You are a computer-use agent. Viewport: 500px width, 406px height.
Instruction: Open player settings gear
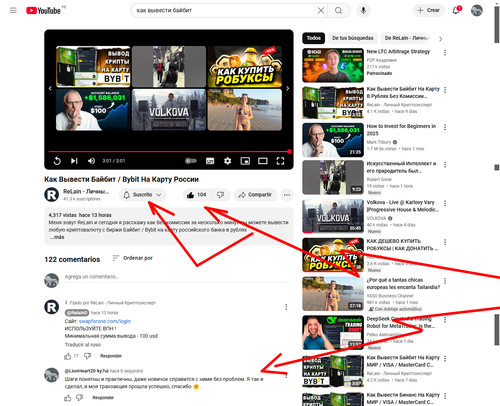(x=227, y=161)
